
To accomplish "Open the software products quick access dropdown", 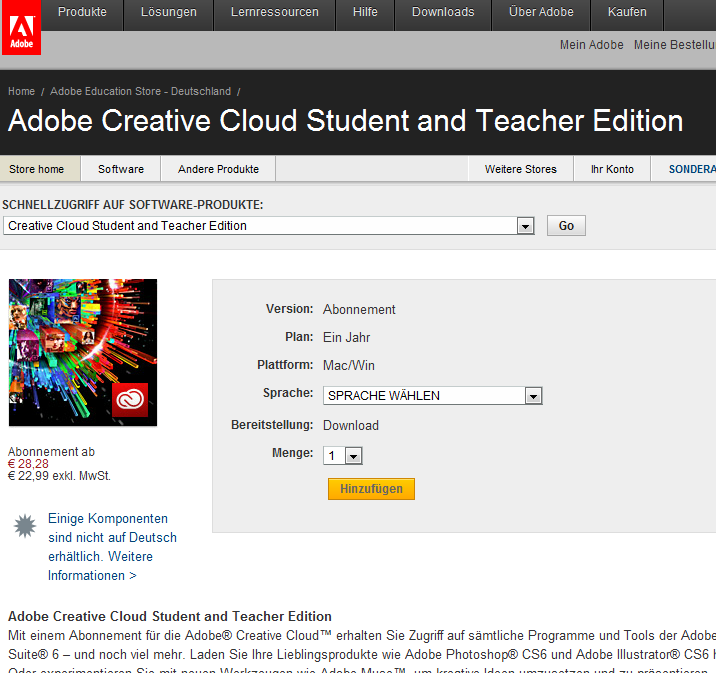I will [x=268, y=226].
